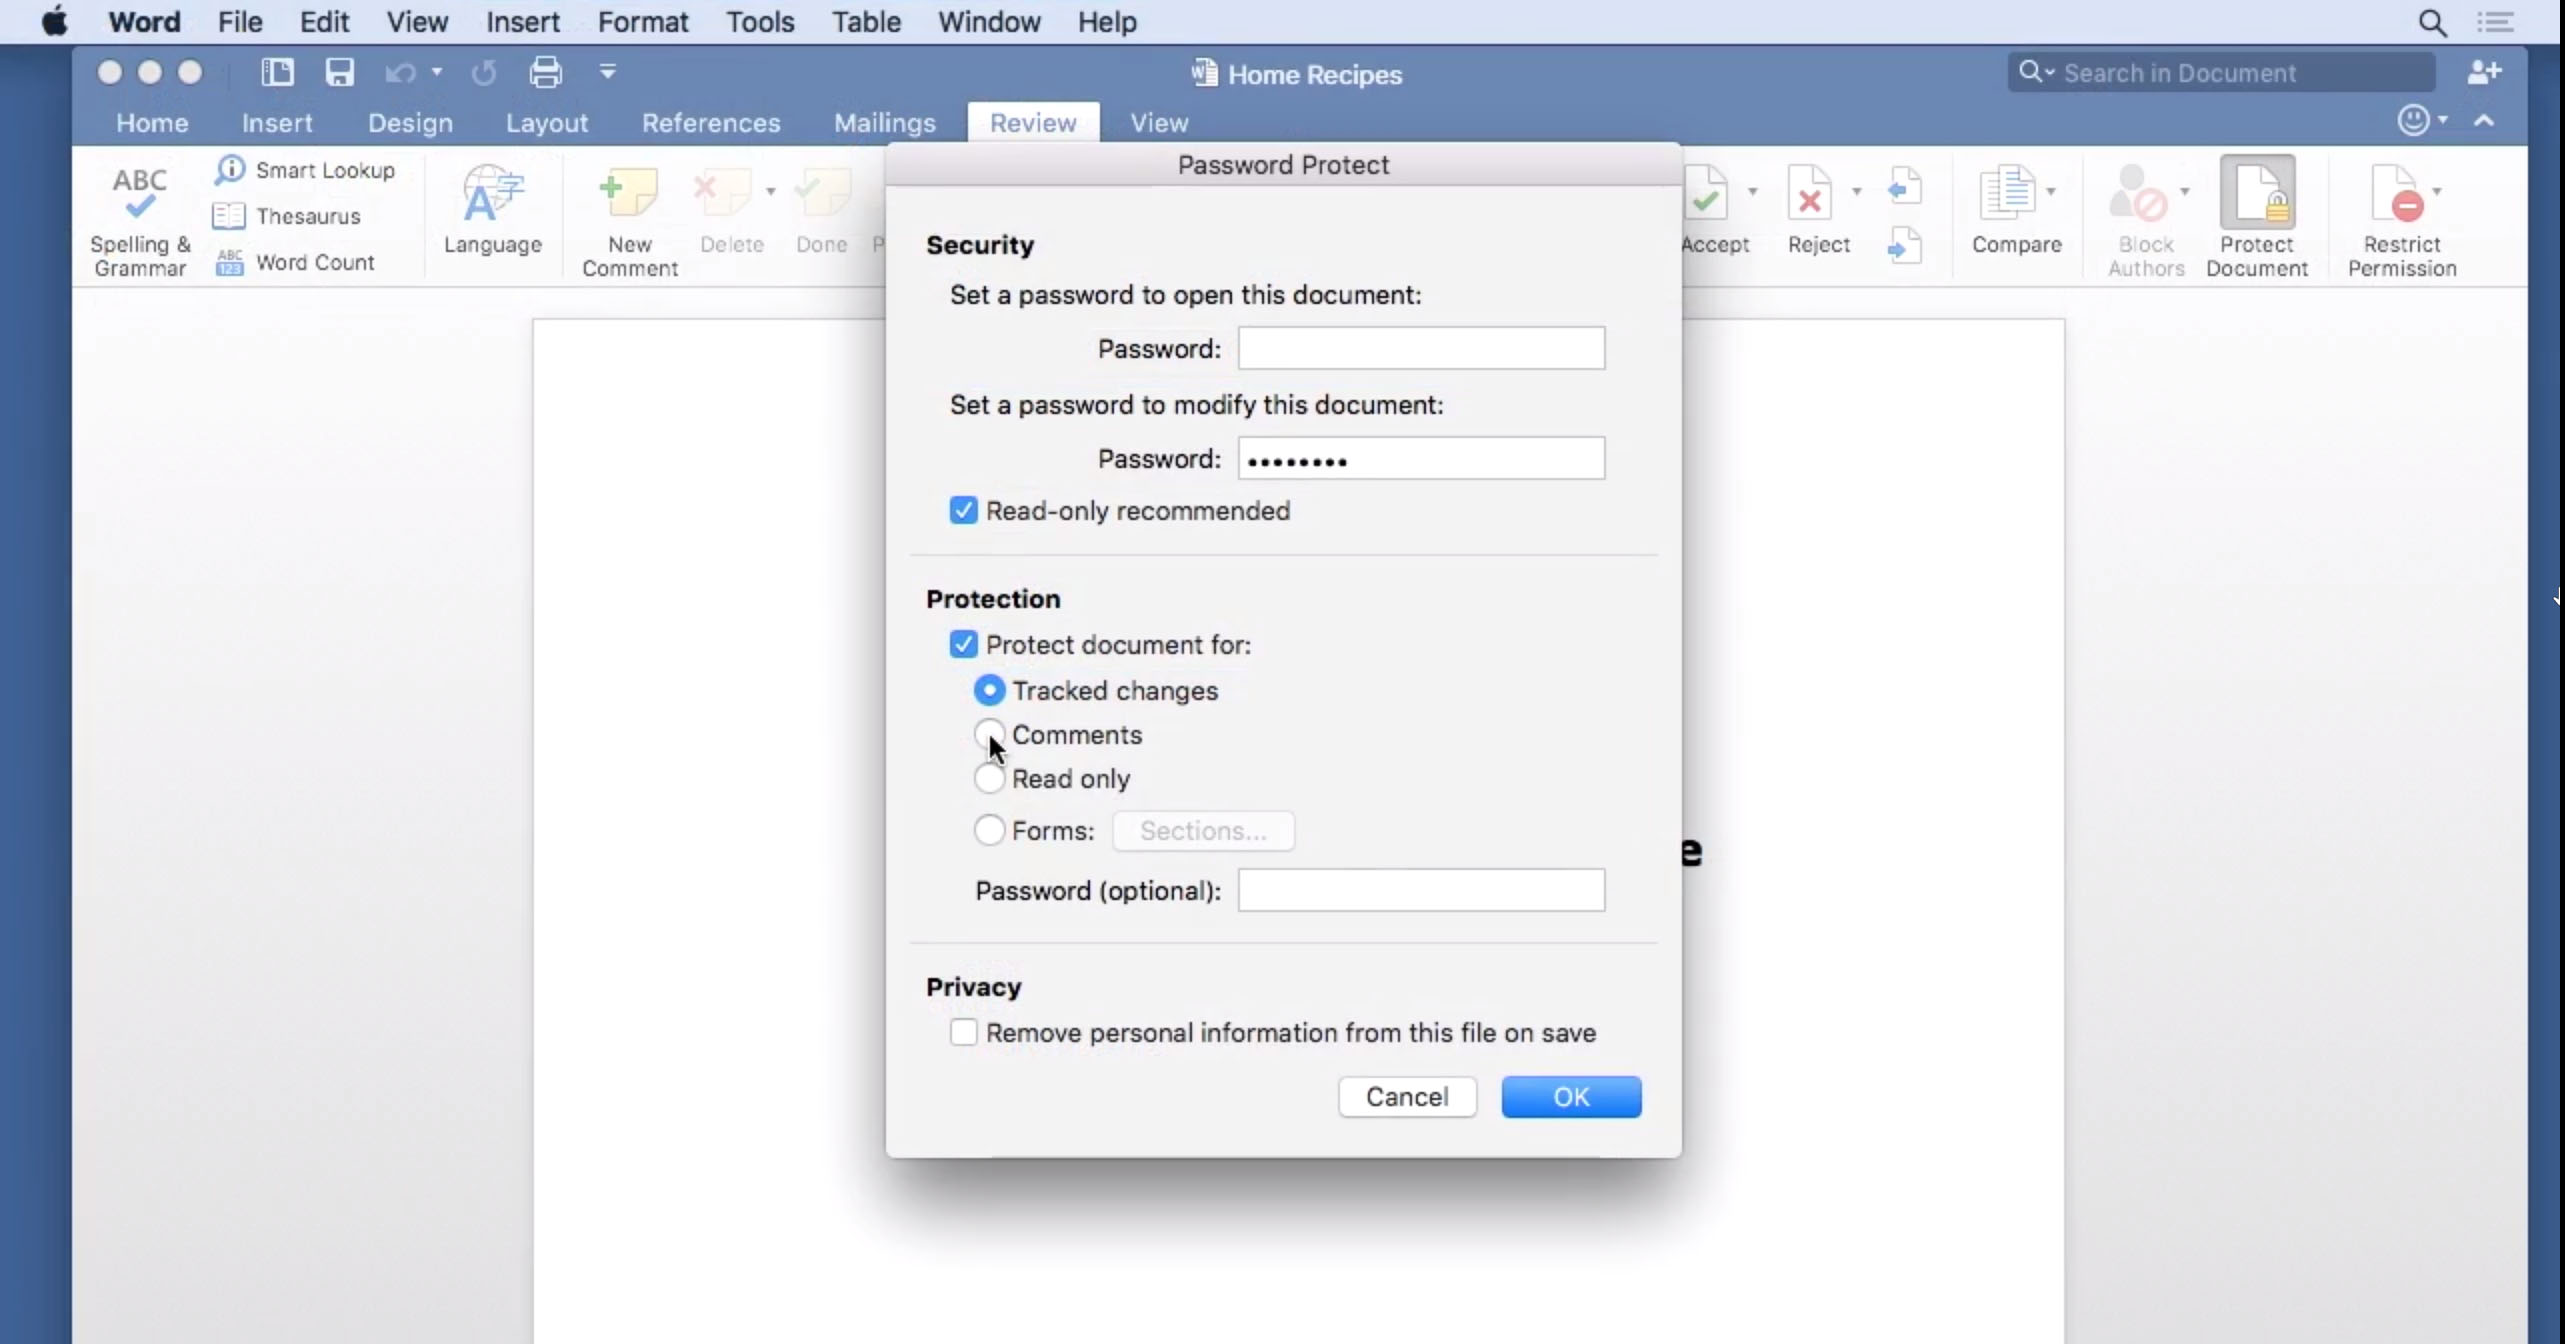
Task: Open the Mailings tab
Action: [885, 123]
